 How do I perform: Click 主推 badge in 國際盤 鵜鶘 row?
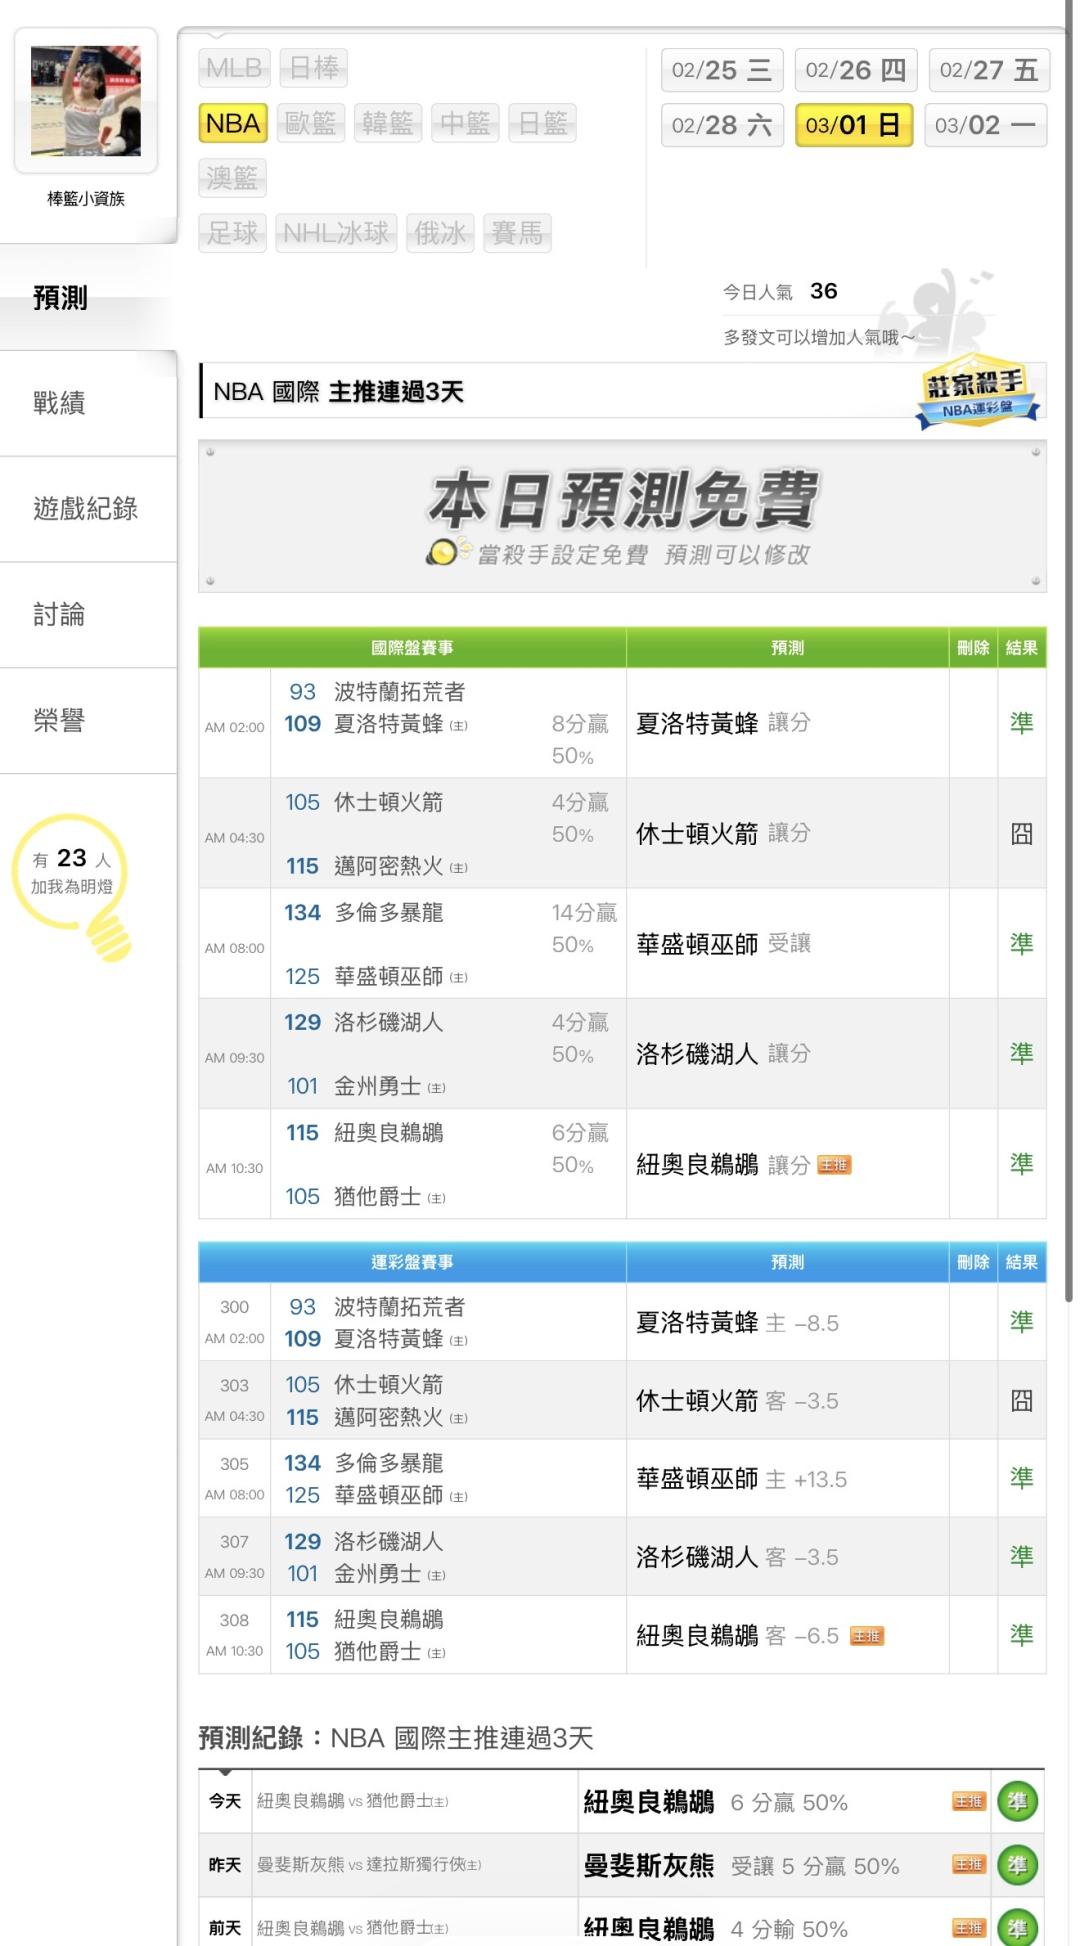[834, 1164]
